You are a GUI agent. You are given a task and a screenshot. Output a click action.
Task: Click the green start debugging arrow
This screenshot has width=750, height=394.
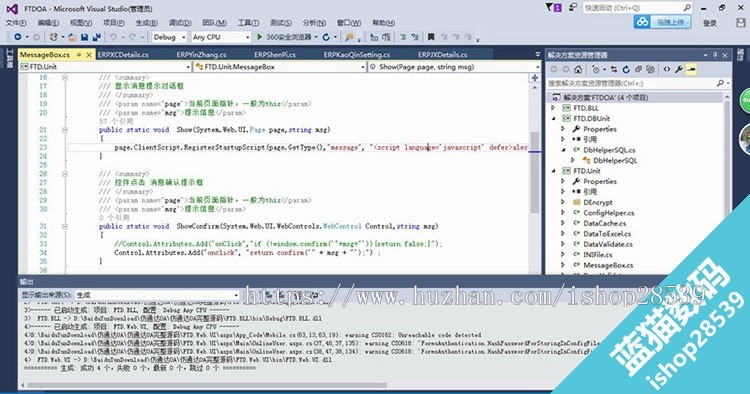coord(259,37)
